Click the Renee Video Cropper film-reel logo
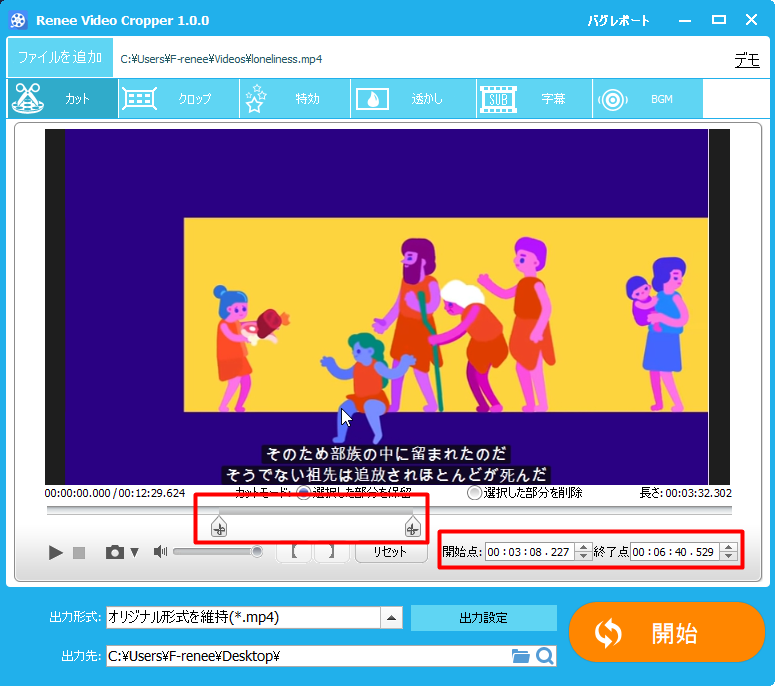This screenshot has width=775, height=686. click(x=18, y=20)
